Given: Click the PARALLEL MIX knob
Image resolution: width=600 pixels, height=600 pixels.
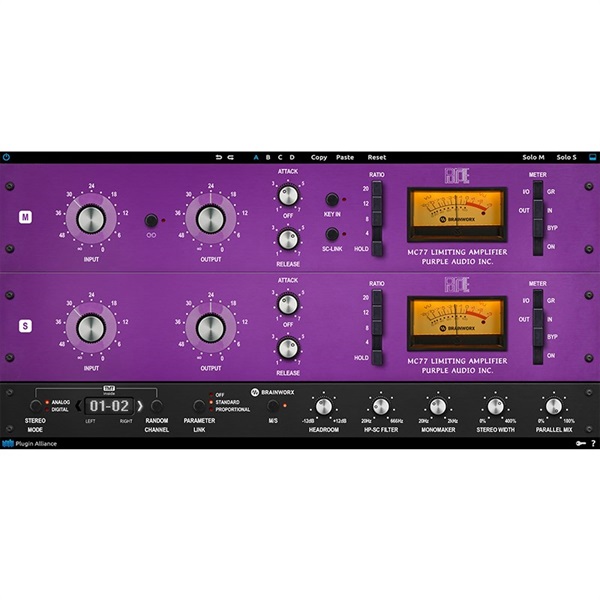Looking at the screenshot, I should (x=553, y=406).
